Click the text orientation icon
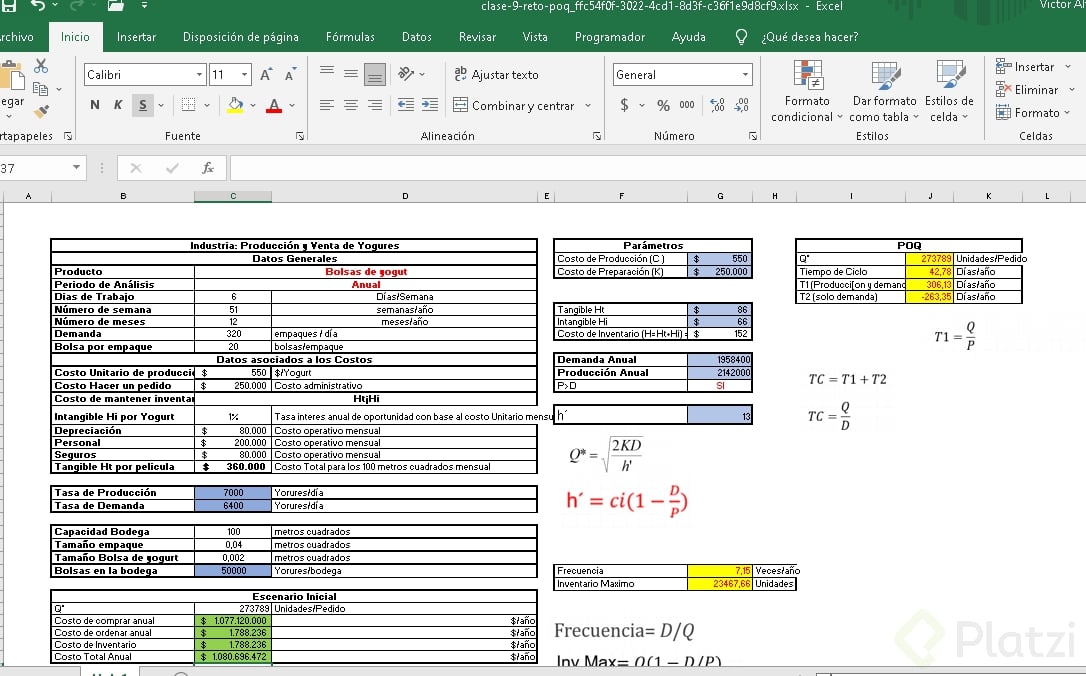This screenshot has width=1086, height=676. pos(406,73)
